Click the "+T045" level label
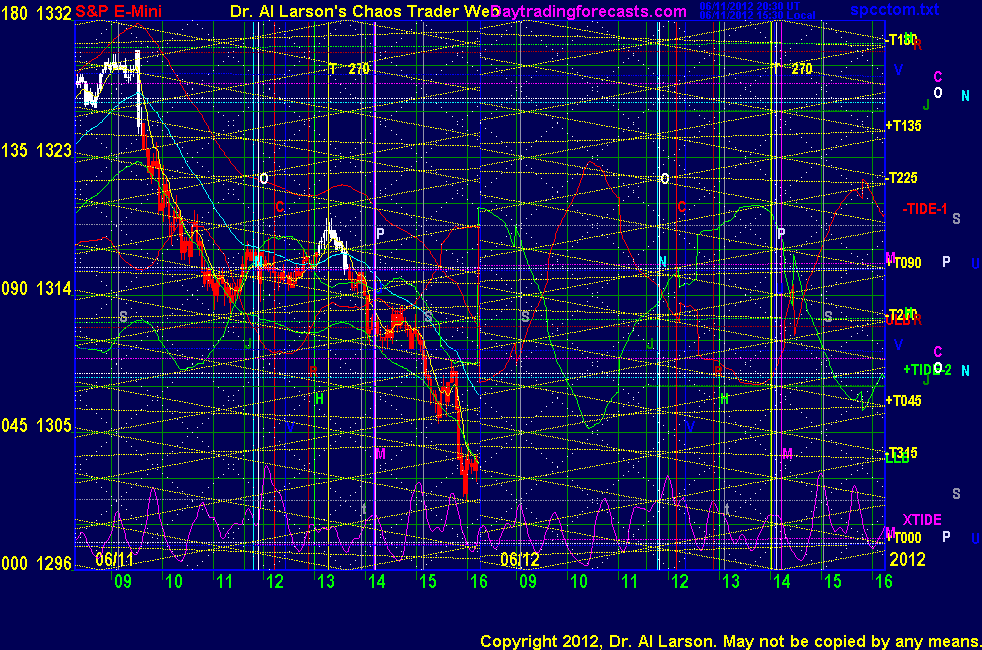This screenshot has height=650, width=982. click(x=903, y=400)
